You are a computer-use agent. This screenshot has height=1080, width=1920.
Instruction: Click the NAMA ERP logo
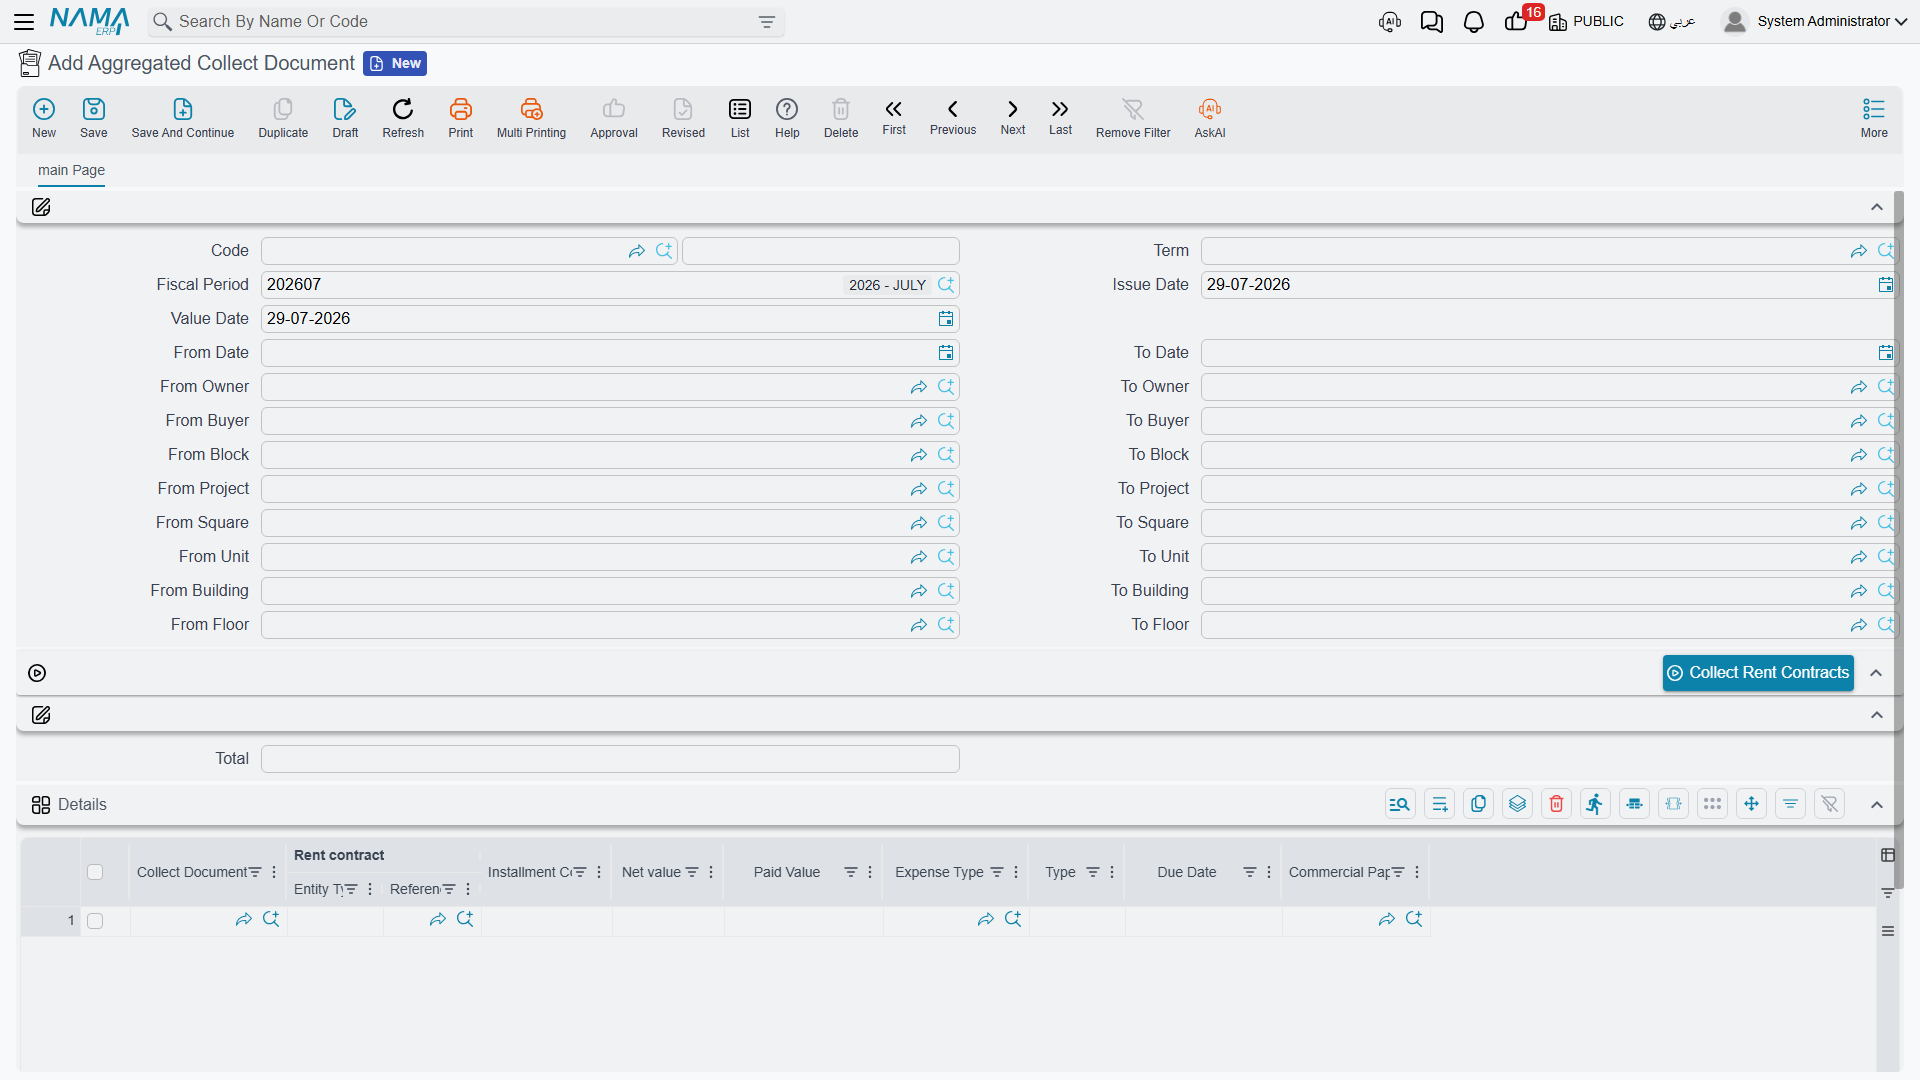pyautogui.click(x=89, y=21)
